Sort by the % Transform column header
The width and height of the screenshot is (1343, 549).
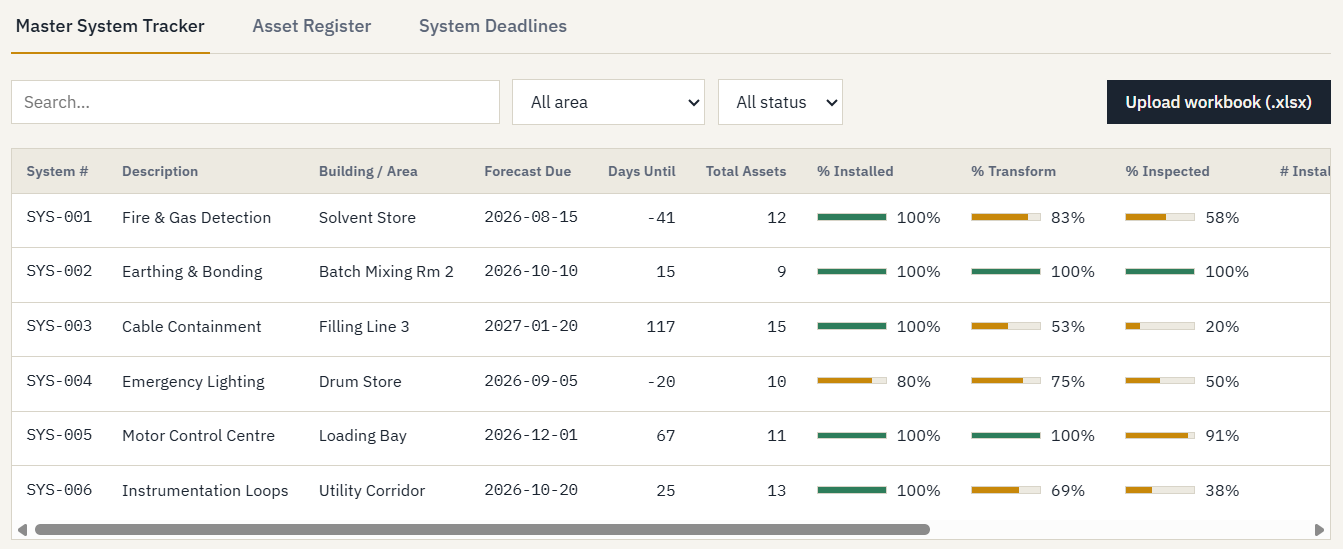(x=1013, y=171)
